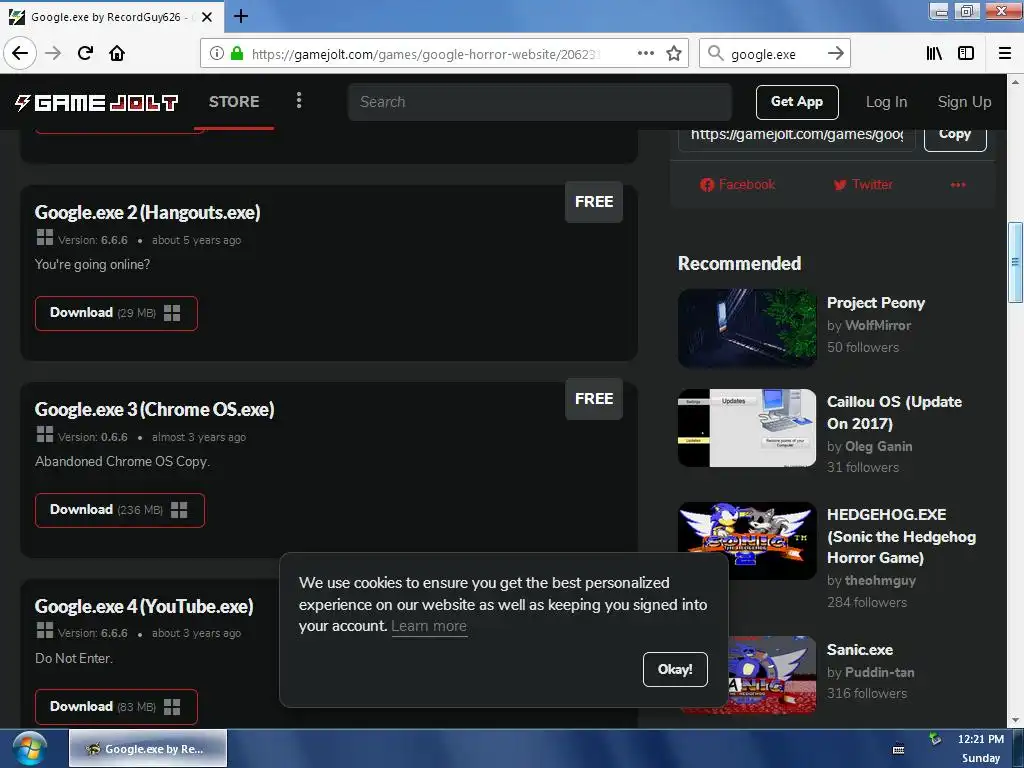The width and height of the screenshot is (1024, 768).
Task: Click text 'Do Not Enter.'
Action: click(x=74, y=658)
